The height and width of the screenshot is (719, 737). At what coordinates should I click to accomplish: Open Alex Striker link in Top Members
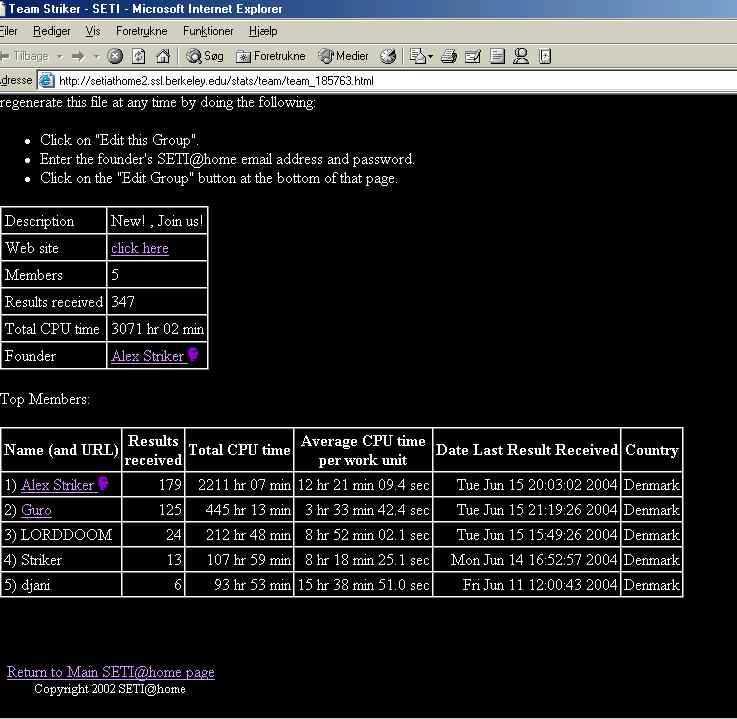(57, 485)
